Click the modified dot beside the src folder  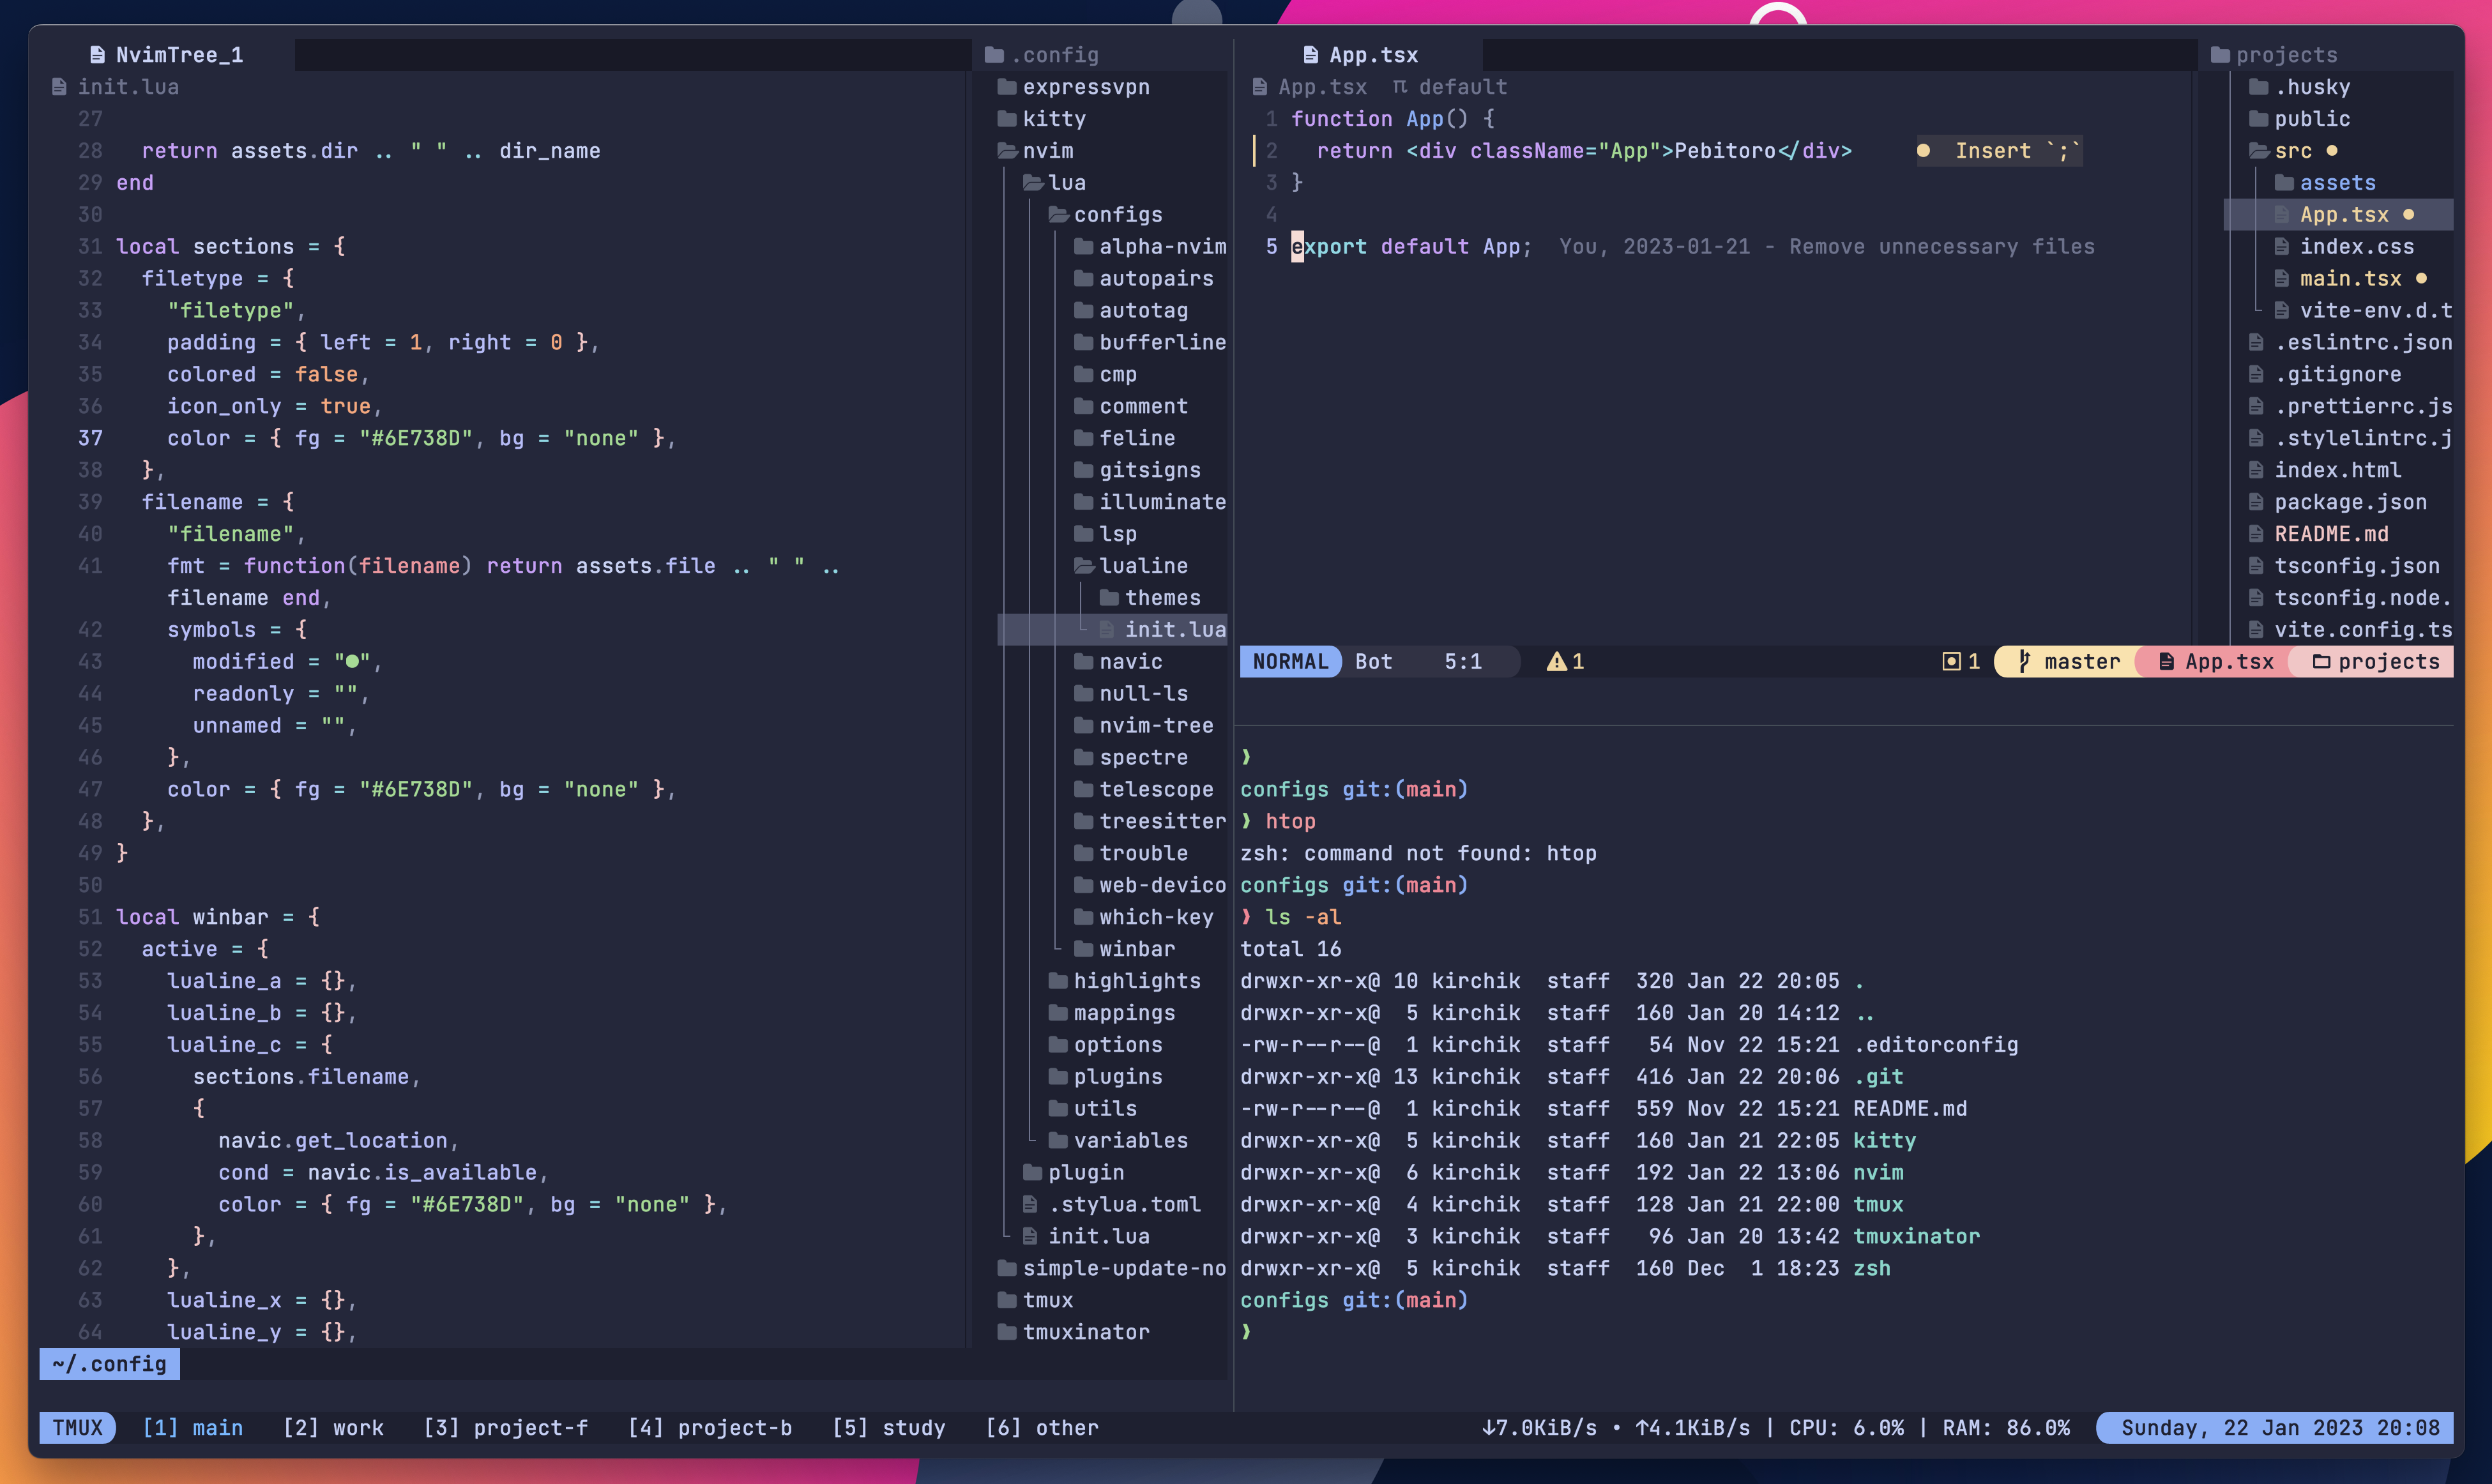click(x=2332, y=151)
